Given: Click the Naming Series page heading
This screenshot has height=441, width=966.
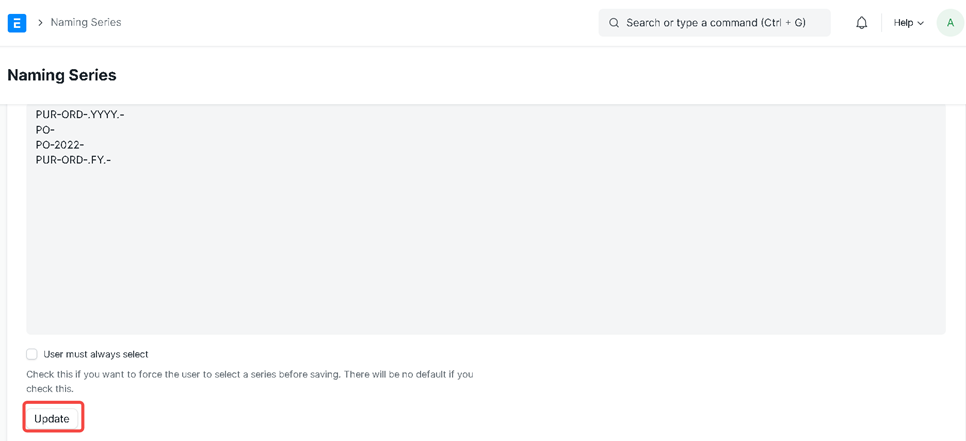Looking at the screenshot, I should 62,75.
